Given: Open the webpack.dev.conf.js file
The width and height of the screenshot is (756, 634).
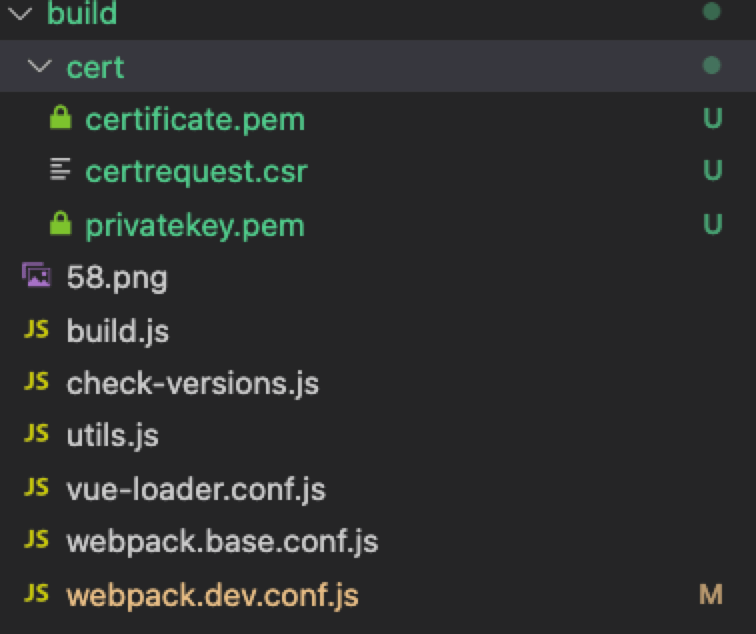Looking at the screenshot, I should [213, 596].
